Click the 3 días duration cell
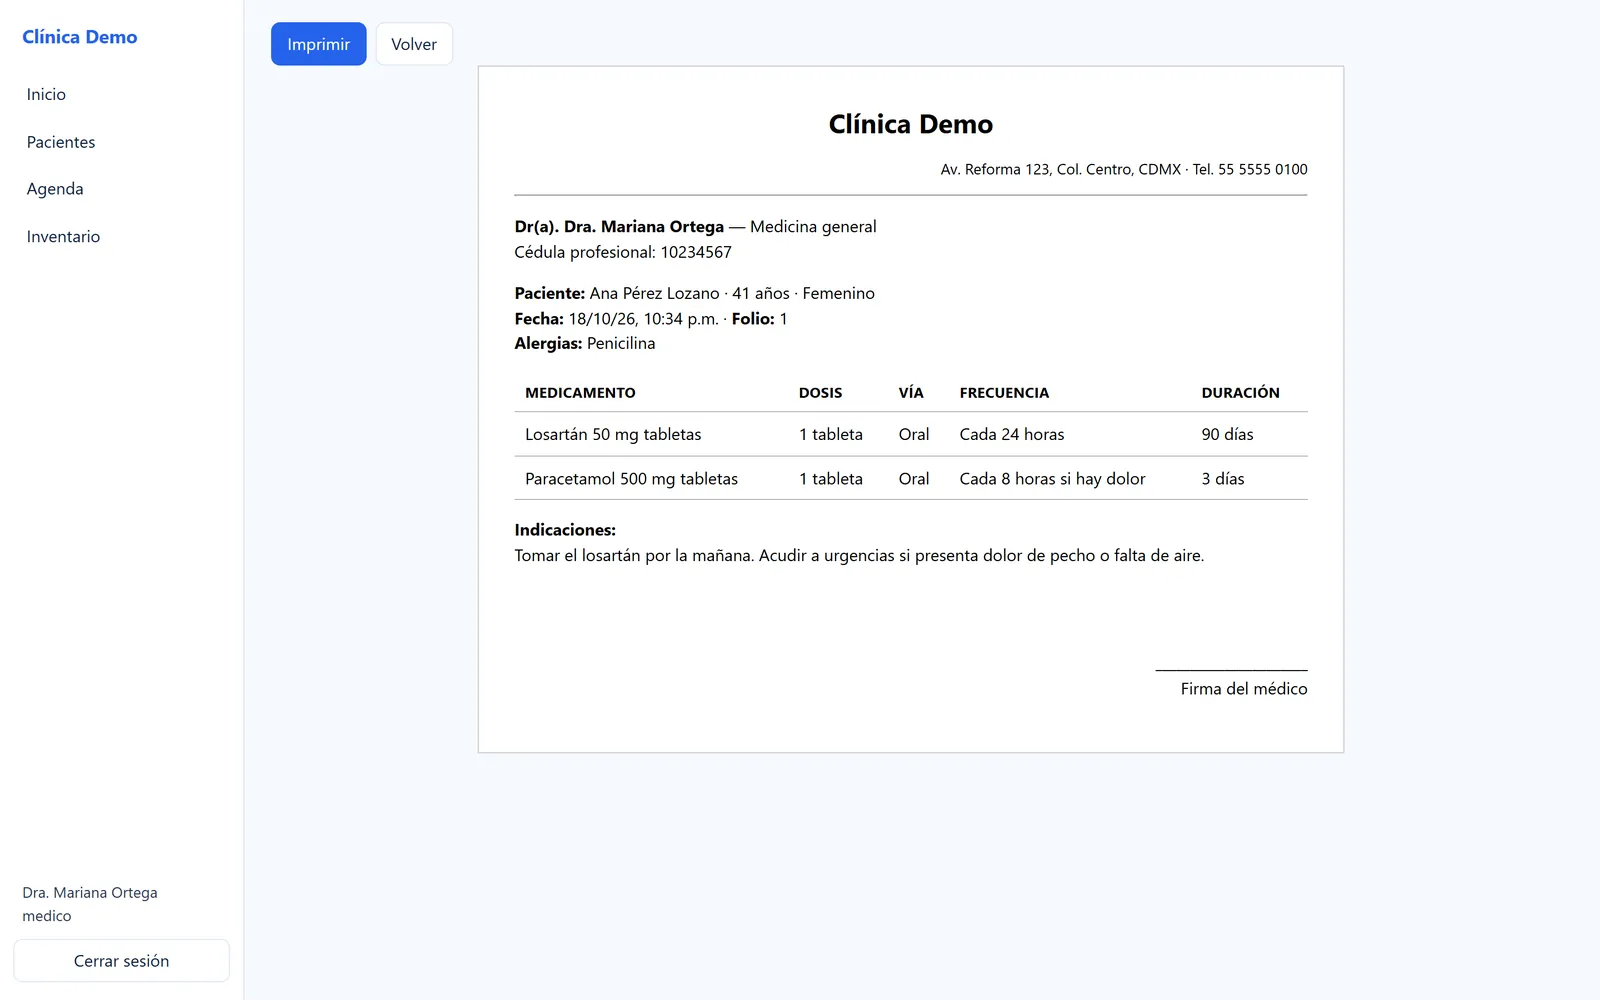This screenshot has height=1000, width=1600. 1223,479
